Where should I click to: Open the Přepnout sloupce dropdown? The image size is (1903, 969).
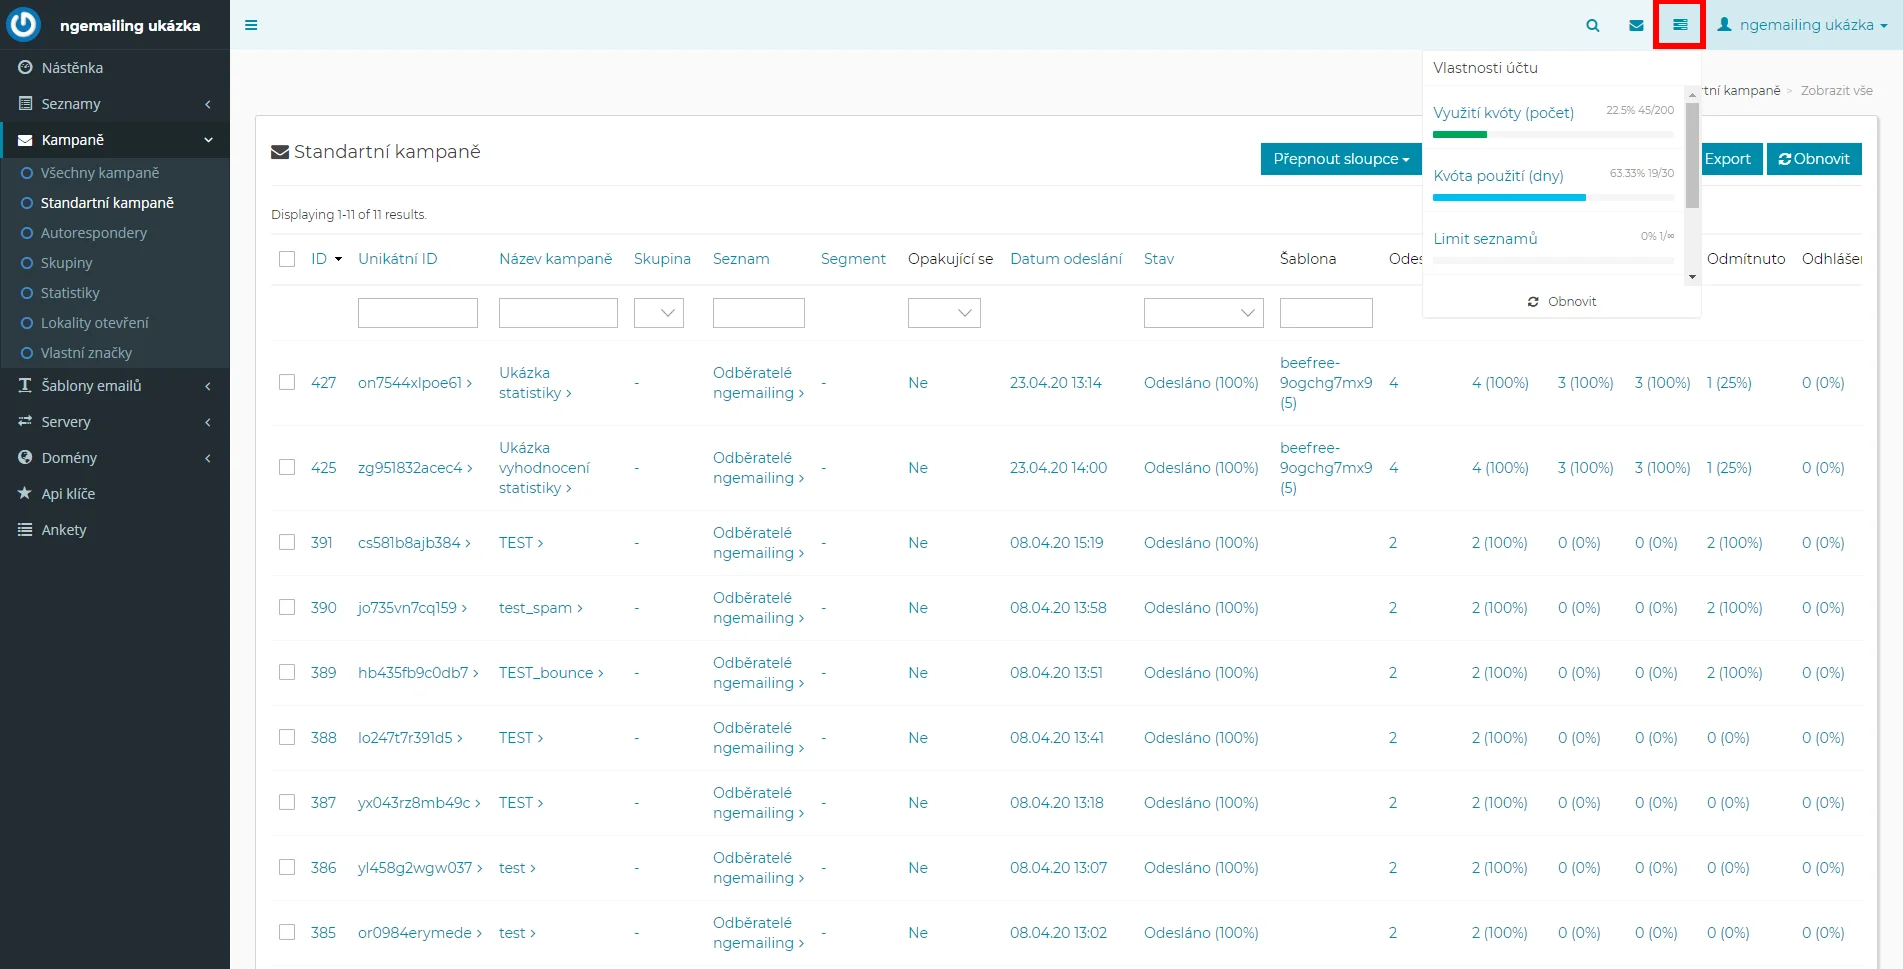tap(1340, 159)
